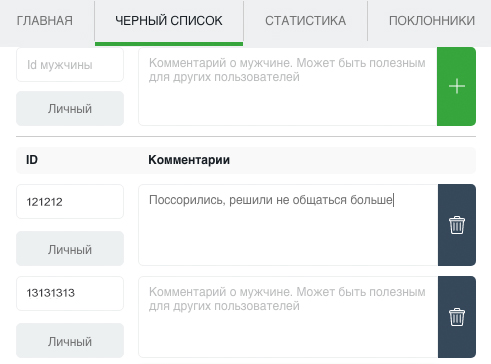Click the green underline beneath ЧЕРНЫЙ СПИСОК
491x364 pixels.
tap(169, 44)
